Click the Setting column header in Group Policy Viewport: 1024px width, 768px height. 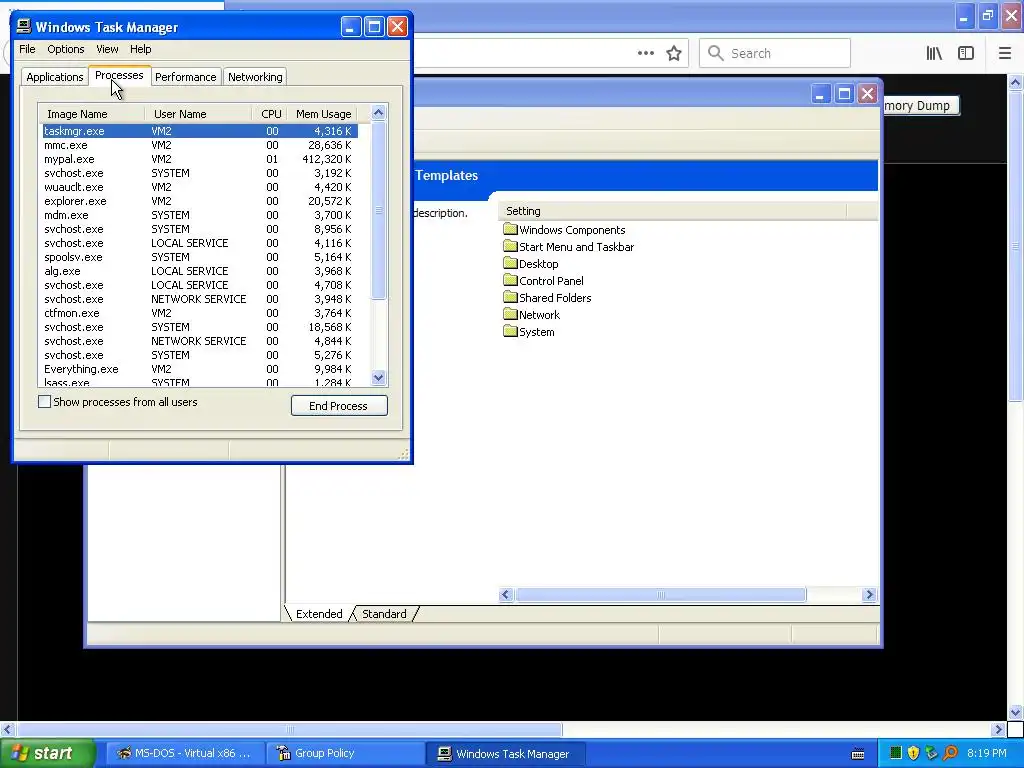tap(672, 211)
